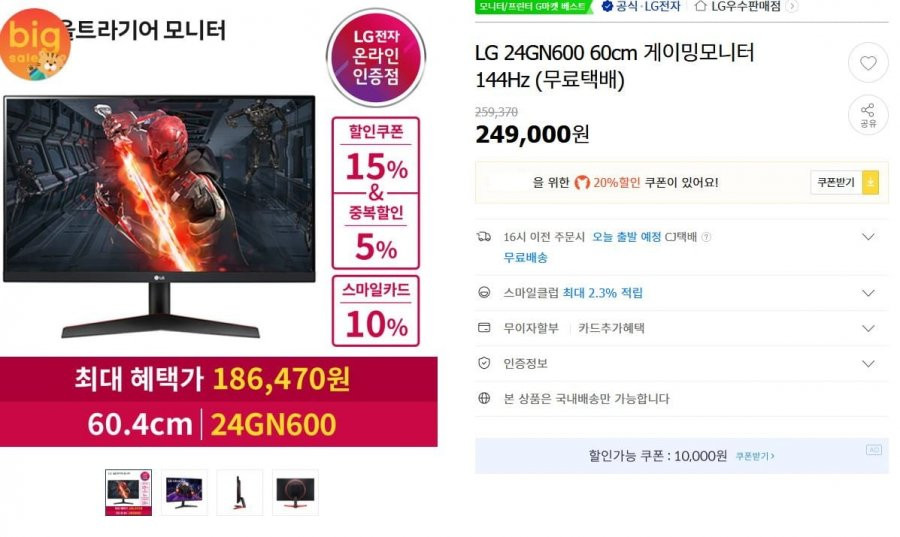This screenshot has width=900, height=537.
Task: Expand the shipping information chevron
Action: [x=868, y=237]
